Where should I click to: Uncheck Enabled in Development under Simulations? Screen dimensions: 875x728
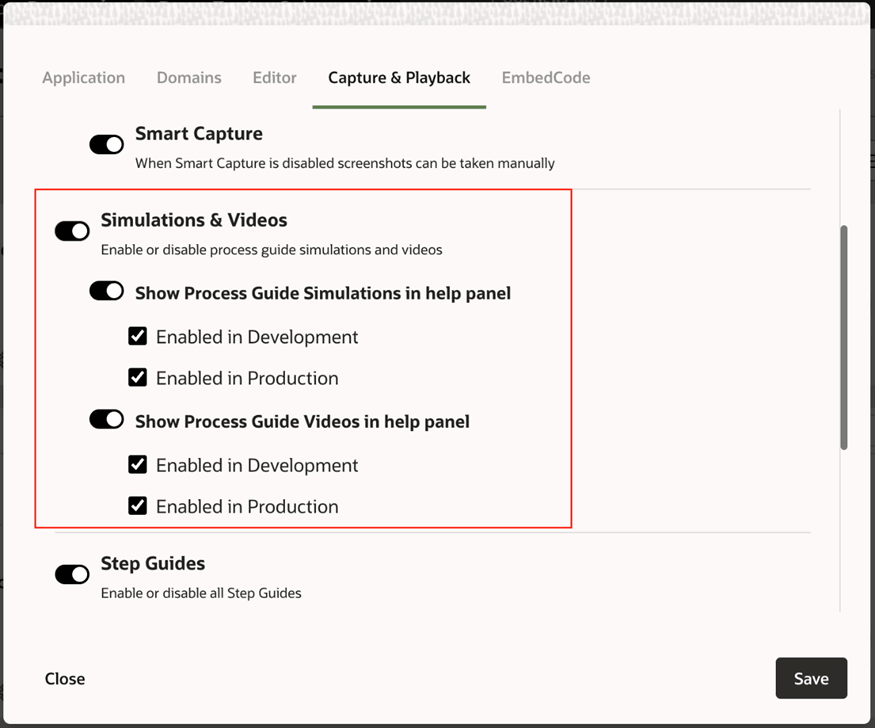137,336
